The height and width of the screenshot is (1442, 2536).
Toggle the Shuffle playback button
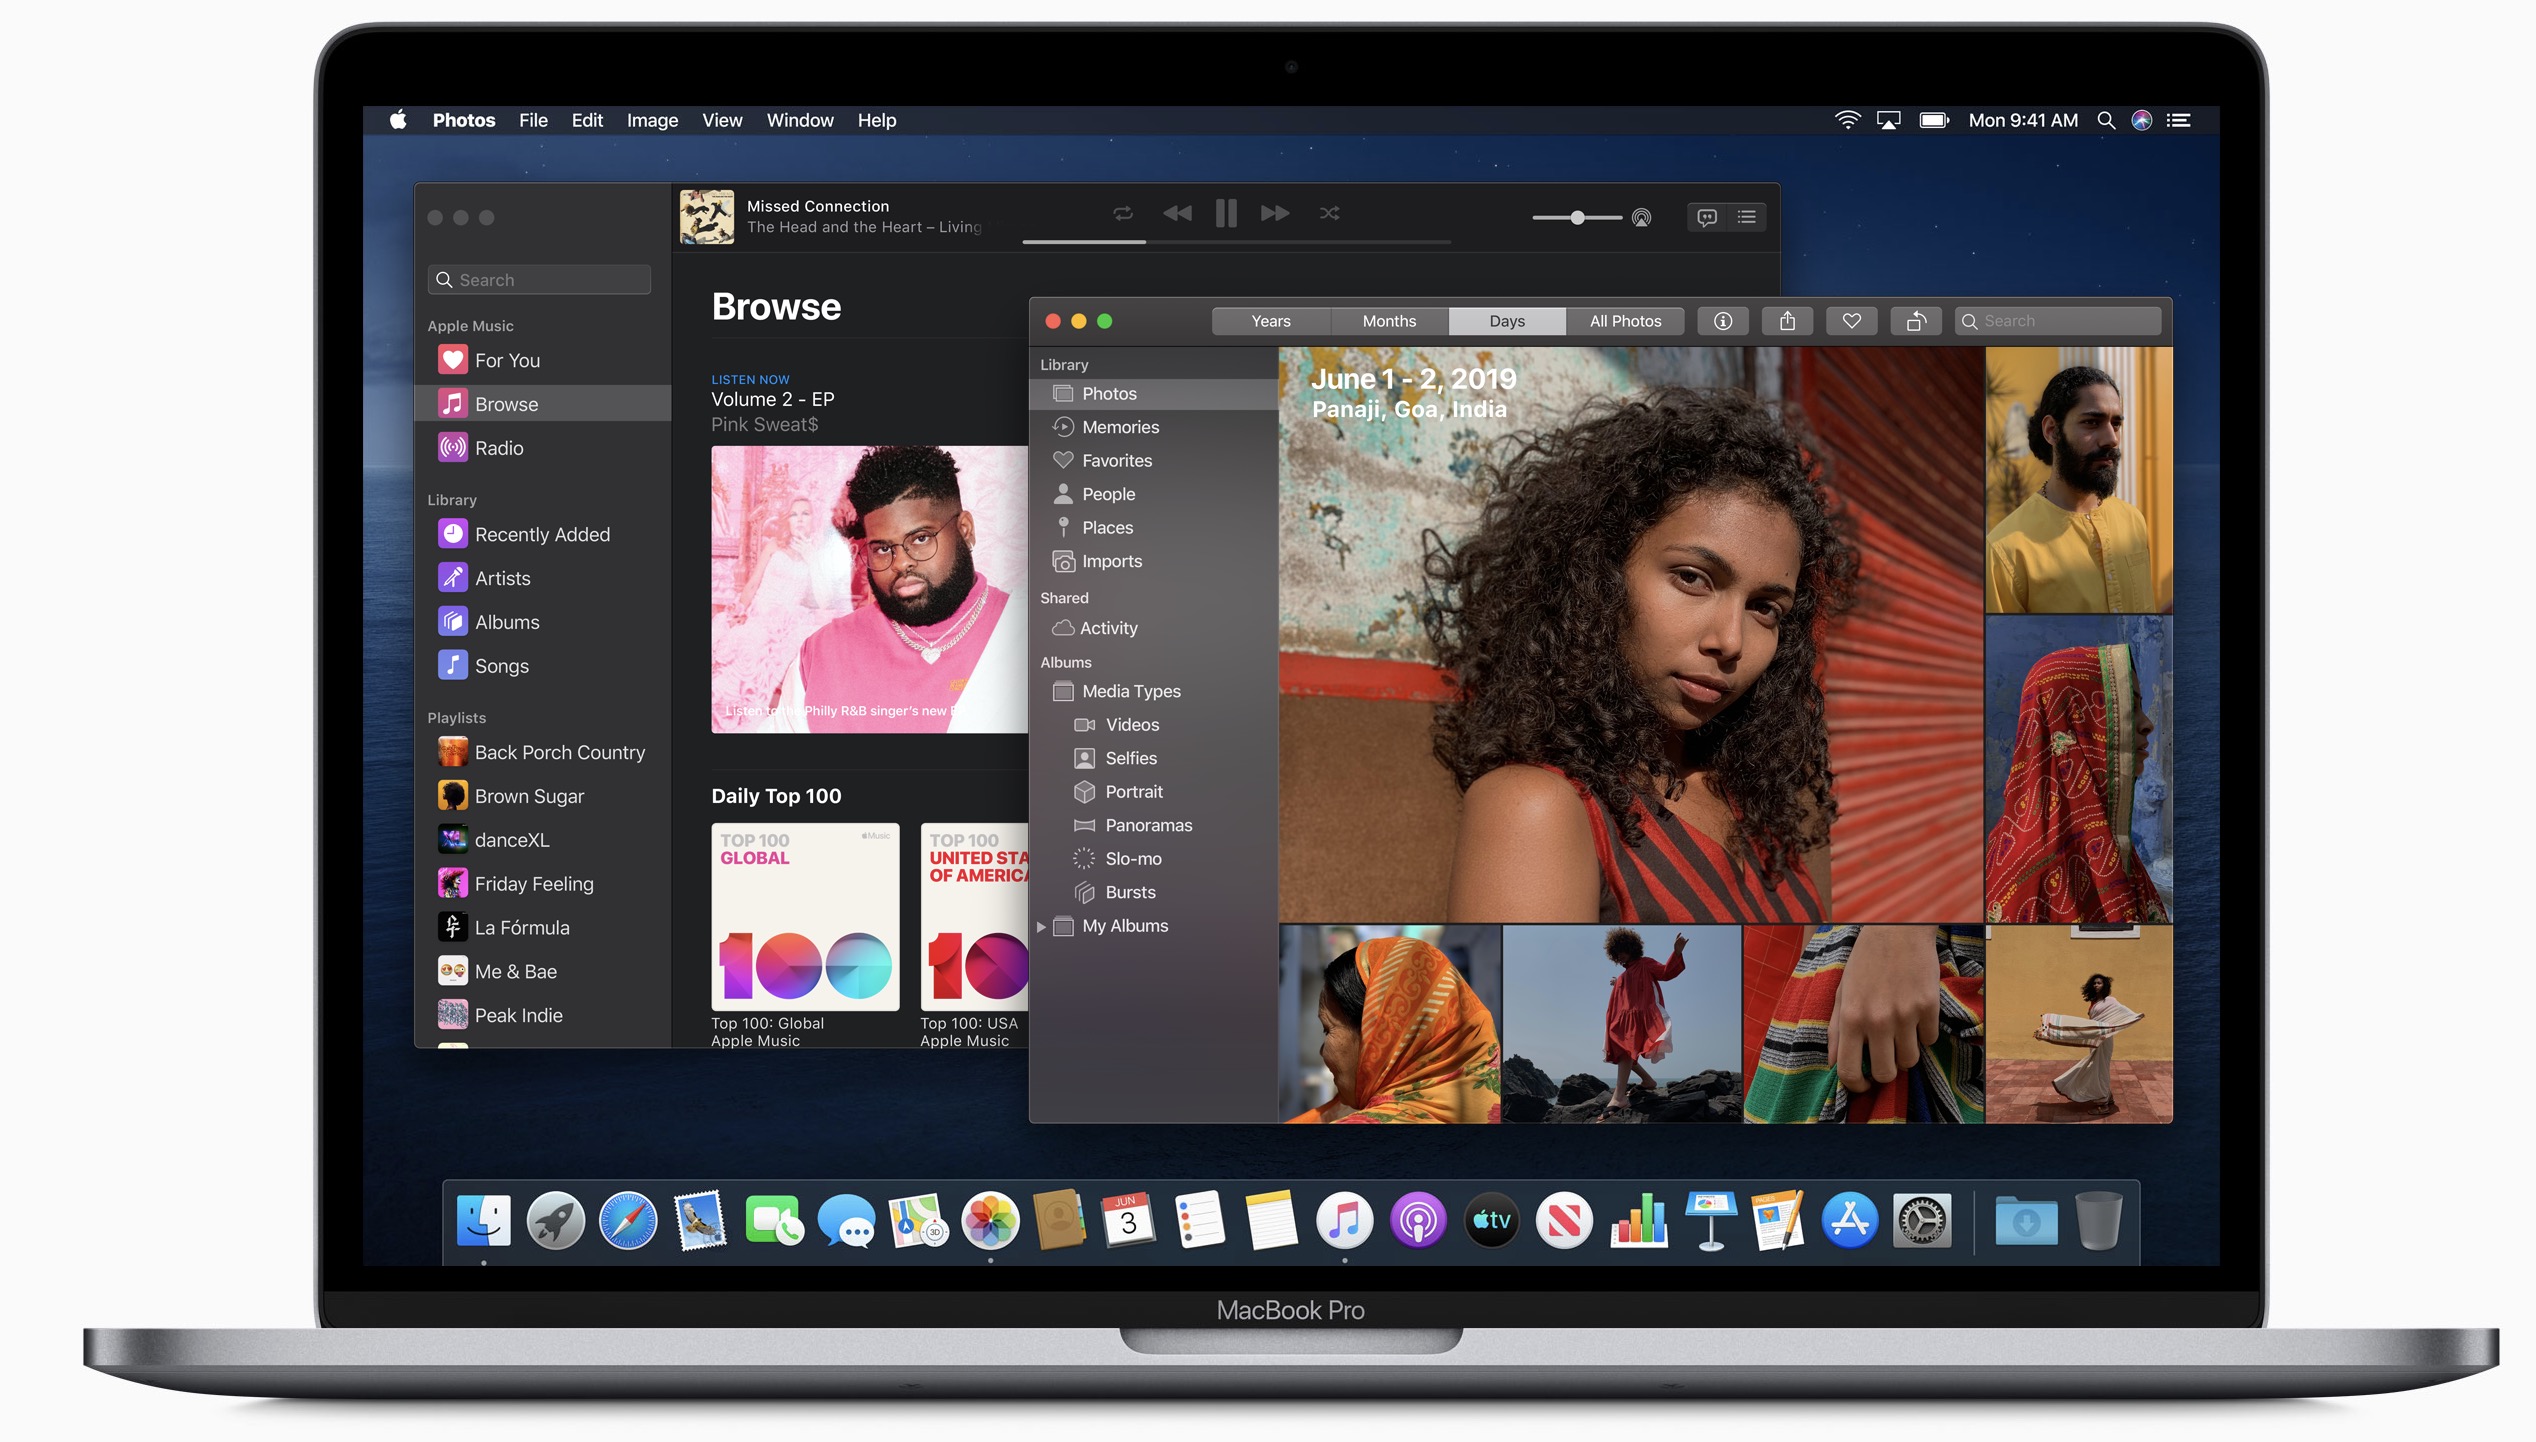click(x=1329, y=213)
